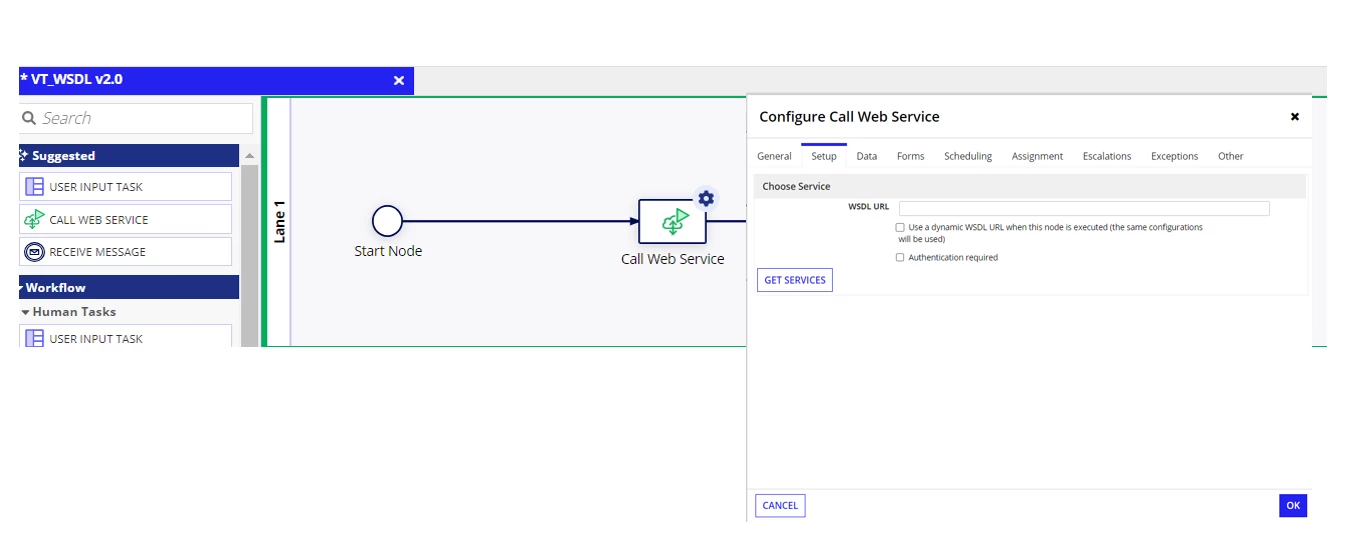Screen dimensions: 1350x556
Task: Go to the Exceptions tab
Action: point(1174,156)
